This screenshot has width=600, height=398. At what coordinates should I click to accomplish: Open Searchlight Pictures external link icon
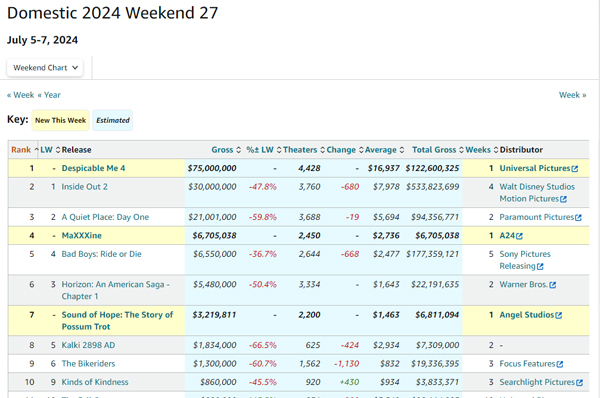pos(579,383)
